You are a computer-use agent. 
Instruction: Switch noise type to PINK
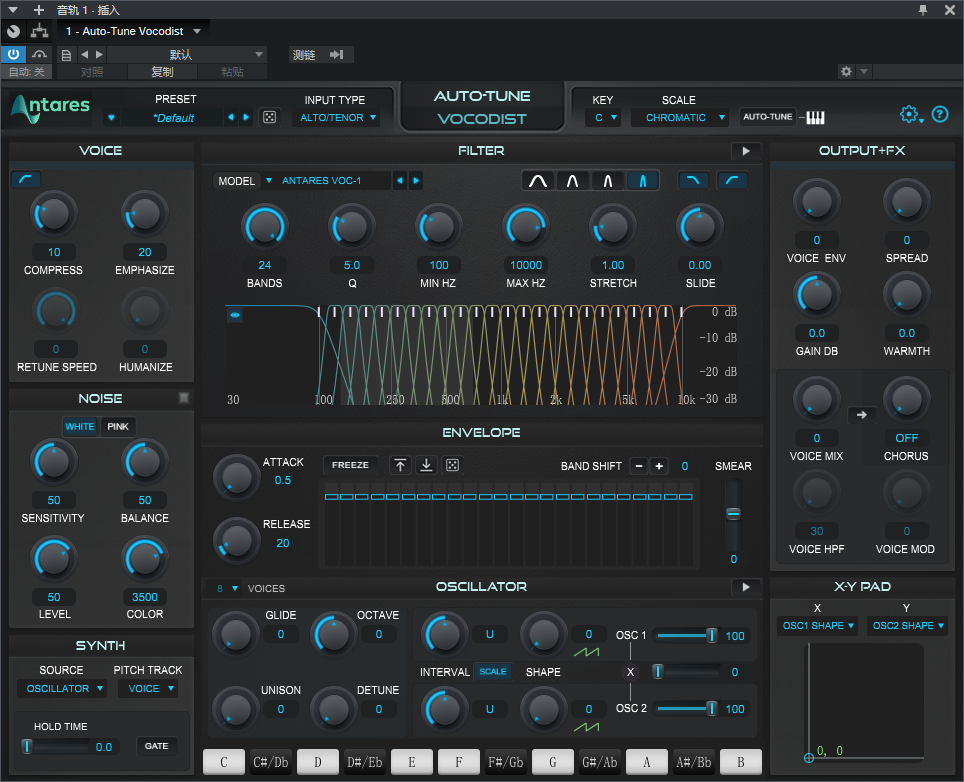point(117,426)
